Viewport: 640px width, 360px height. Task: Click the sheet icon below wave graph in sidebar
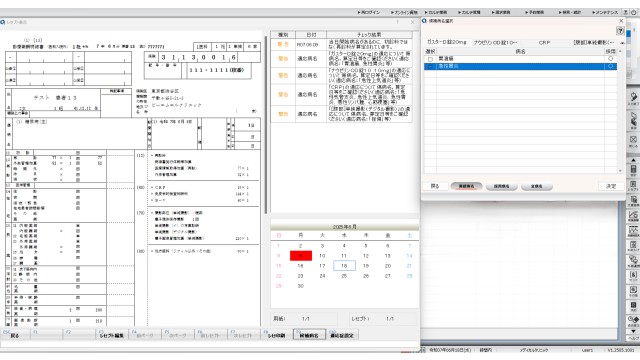tap(633, 246)
